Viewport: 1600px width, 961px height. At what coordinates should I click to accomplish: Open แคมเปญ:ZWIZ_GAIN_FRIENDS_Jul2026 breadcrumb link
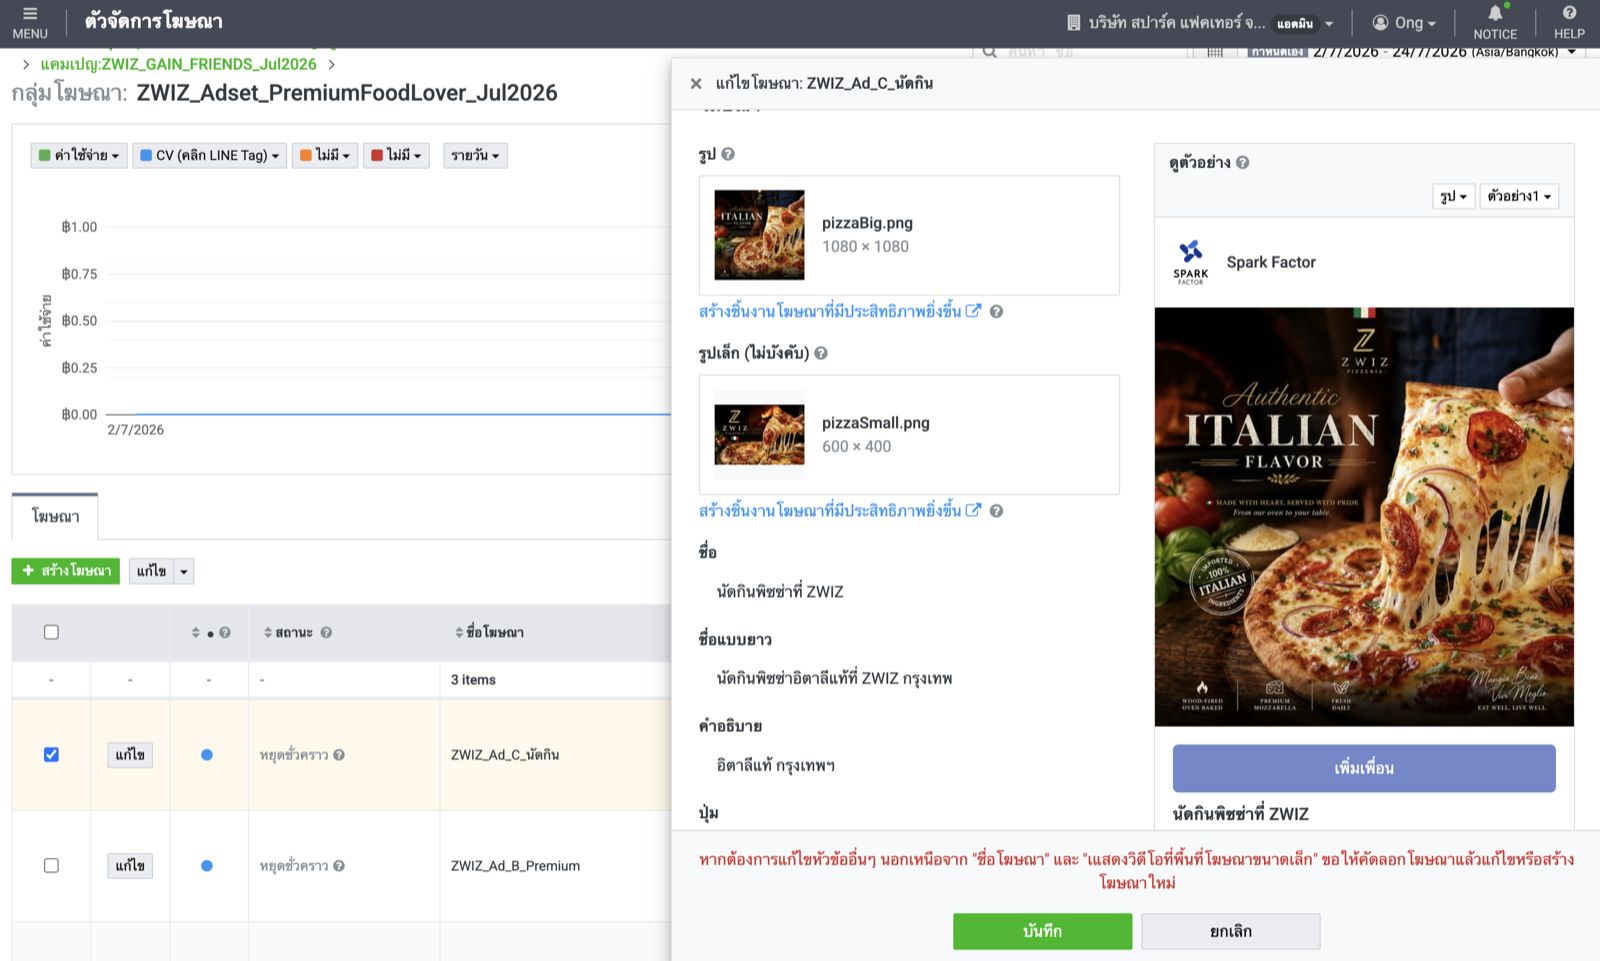179,64
